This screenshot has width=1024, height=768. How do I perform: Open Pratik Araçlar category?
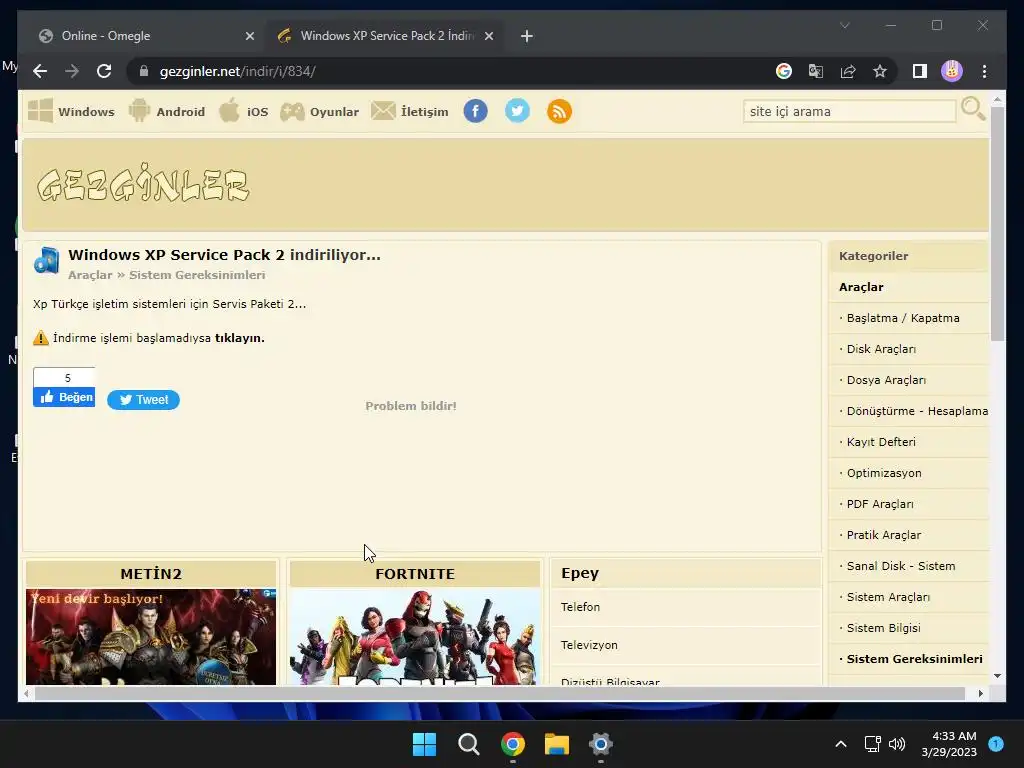point(884,535)
